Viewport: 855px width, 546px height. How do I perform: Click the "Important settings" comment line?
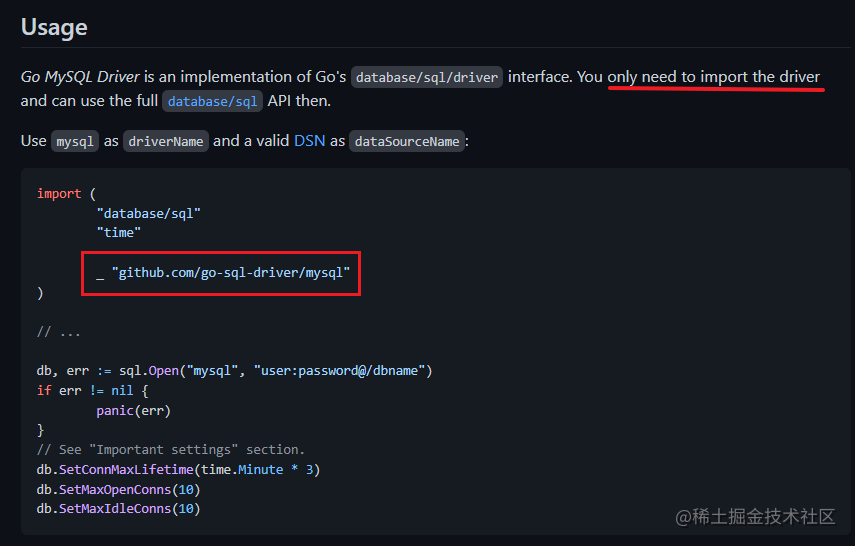coord(171,449)
